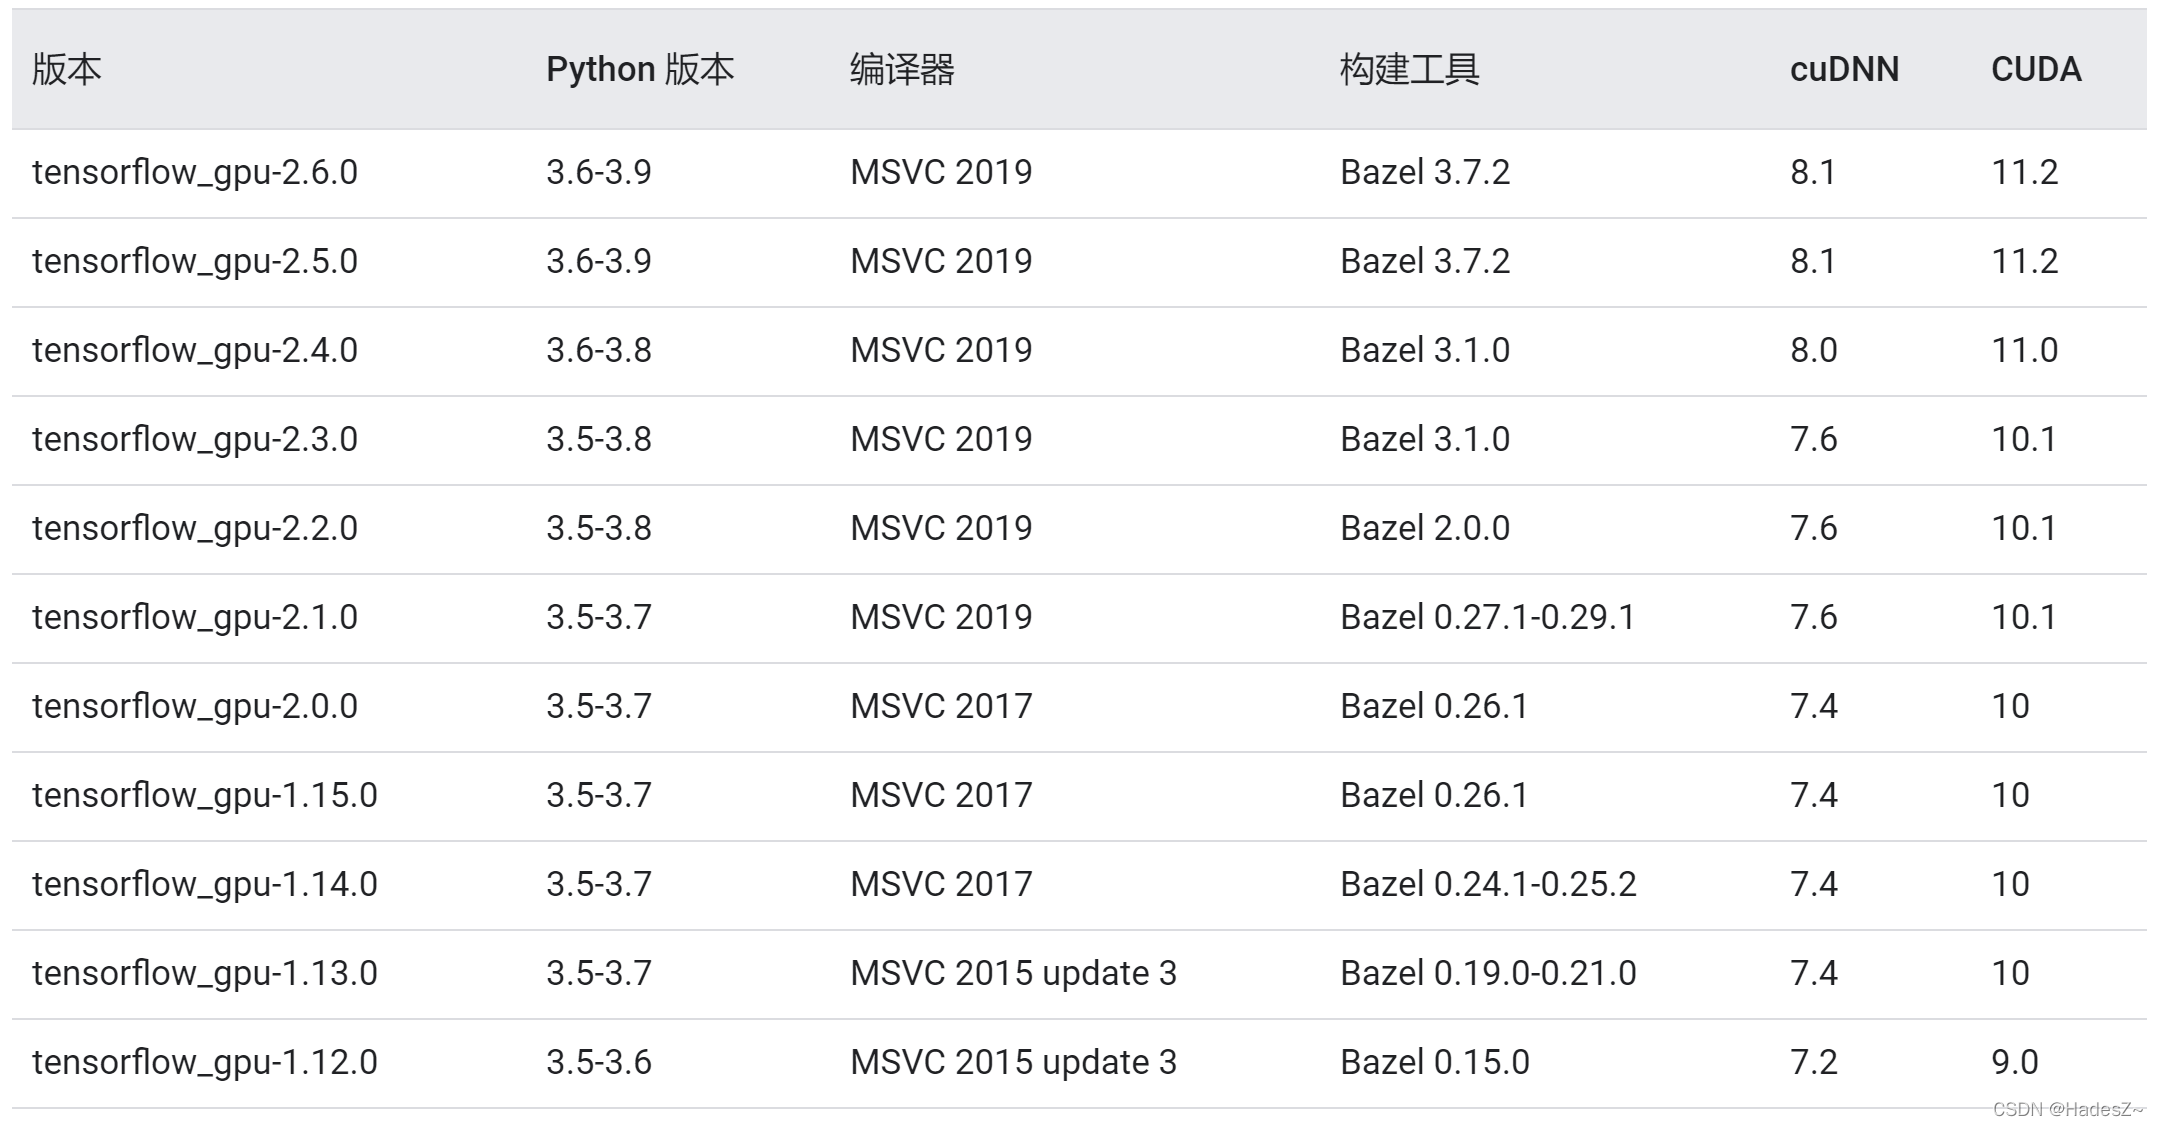
Task: Select the tensorflow_gpu-1.12.0 cell
Action: point(205,1063)
